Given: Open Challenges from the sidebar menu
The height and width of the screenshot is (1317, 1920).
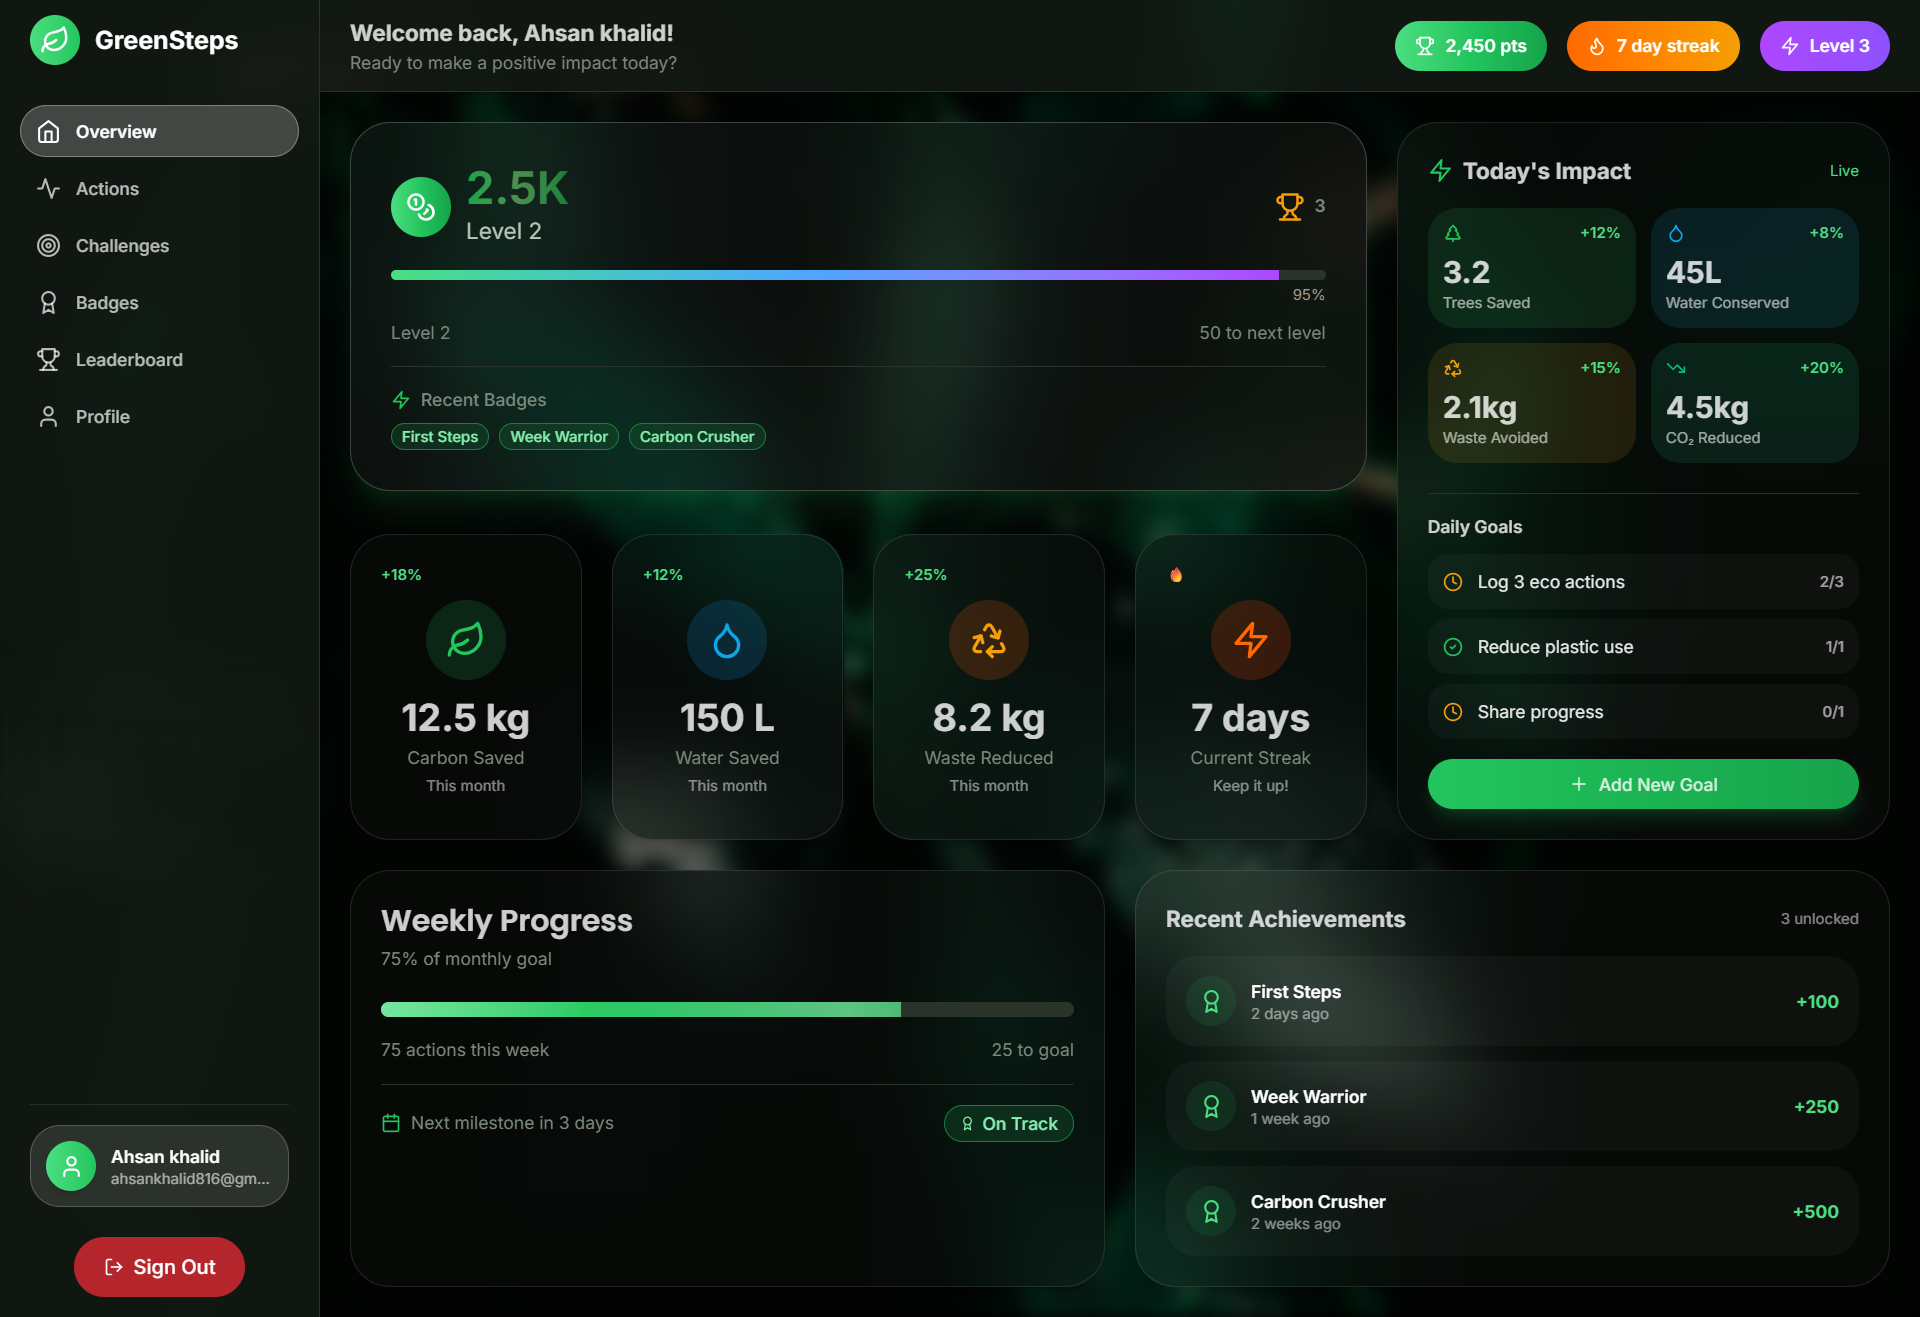Looking at the screenshot, I should pyautogui.click(x=122, y=246).
